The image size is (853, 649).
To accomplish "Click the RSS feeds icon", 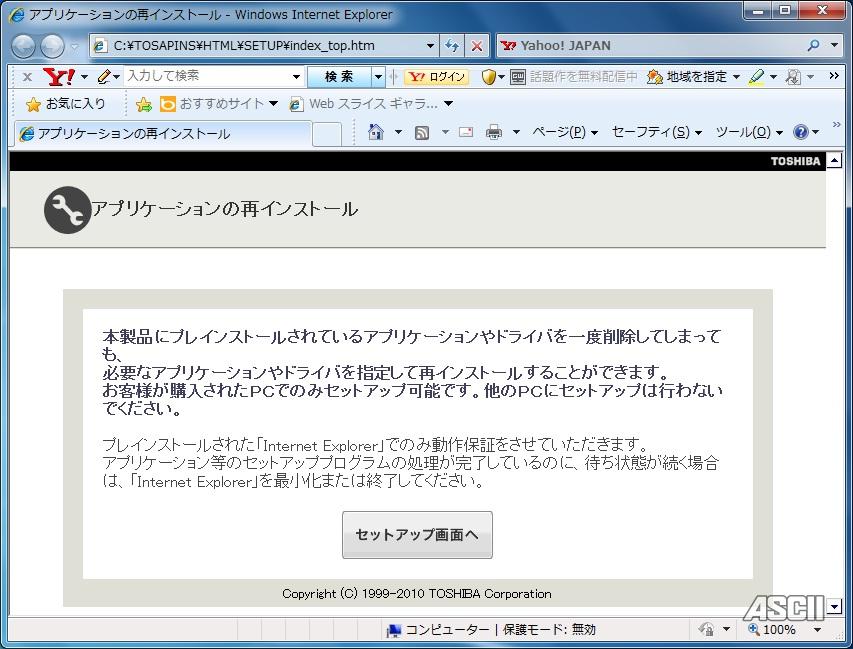I will click(x=422, y=132).
